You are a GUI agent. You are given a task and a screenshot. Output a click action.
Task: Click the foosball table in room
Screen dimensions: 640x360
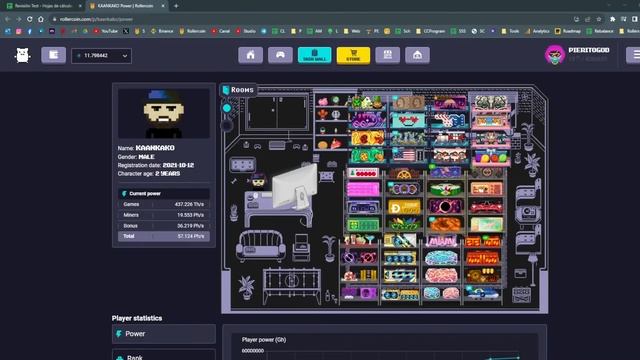pyautogui.click(x=291, y=285)
